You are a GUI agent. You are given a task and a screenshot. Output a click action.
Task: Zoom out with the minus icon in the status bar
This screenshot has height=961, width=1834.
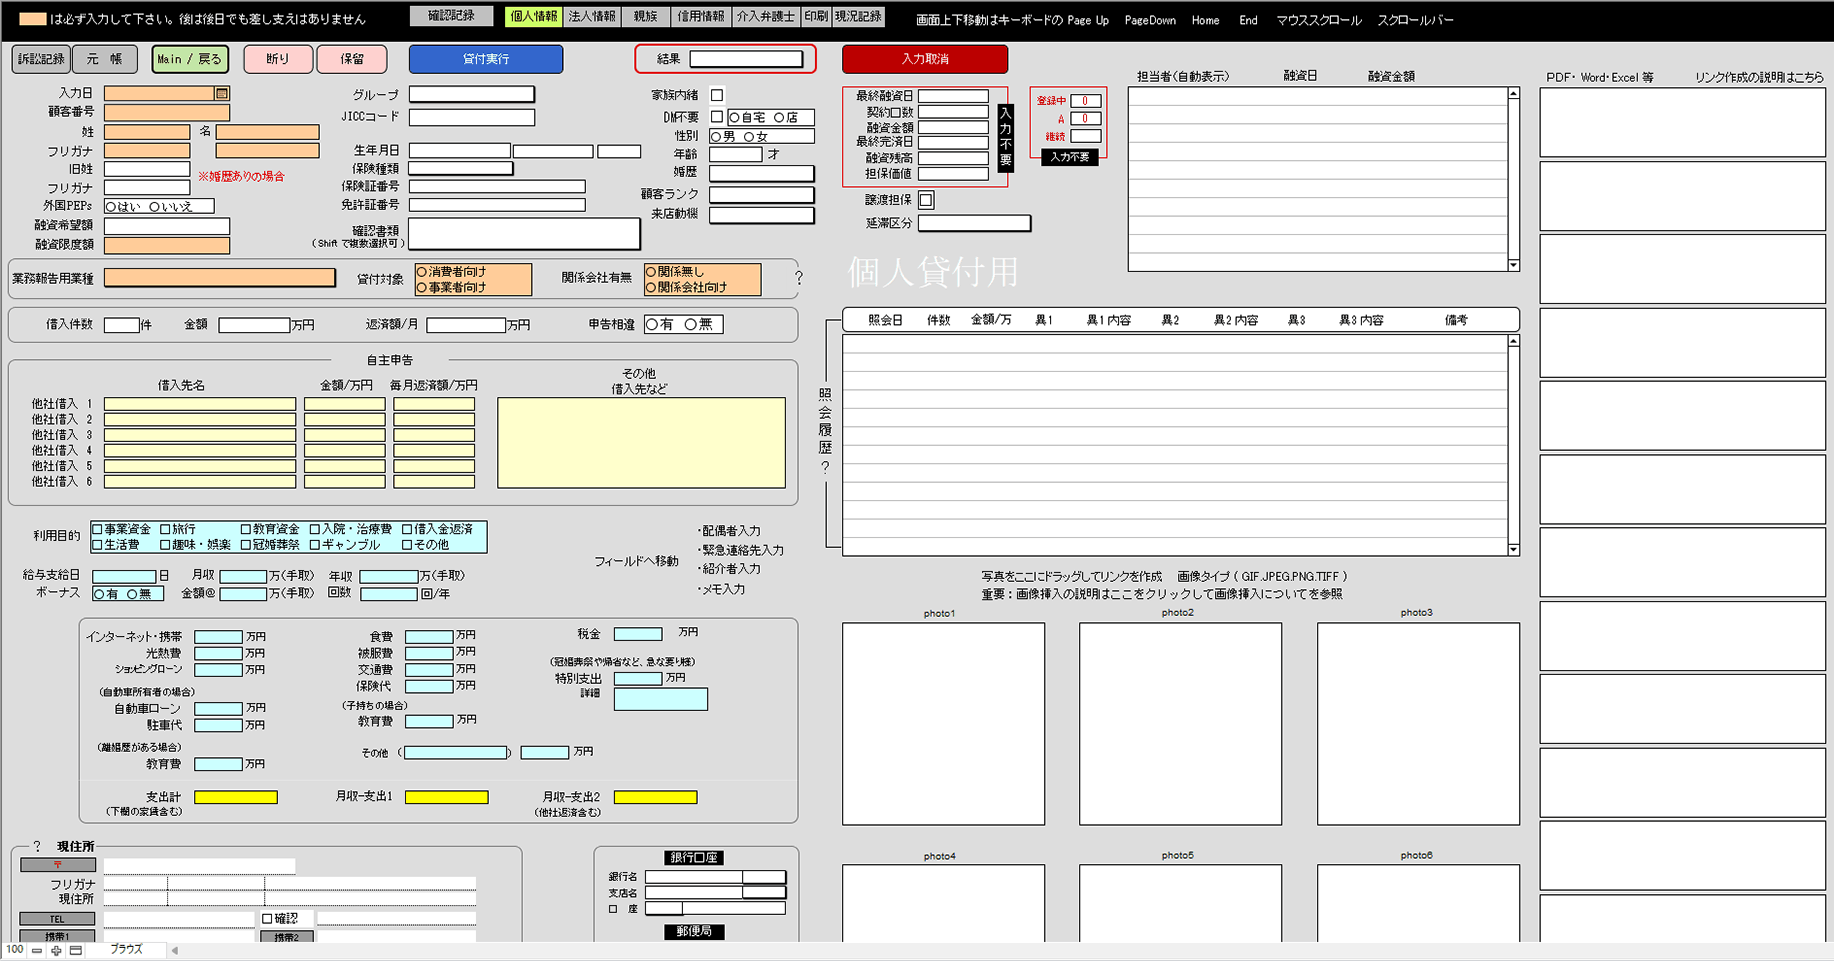tap(37, 950)
